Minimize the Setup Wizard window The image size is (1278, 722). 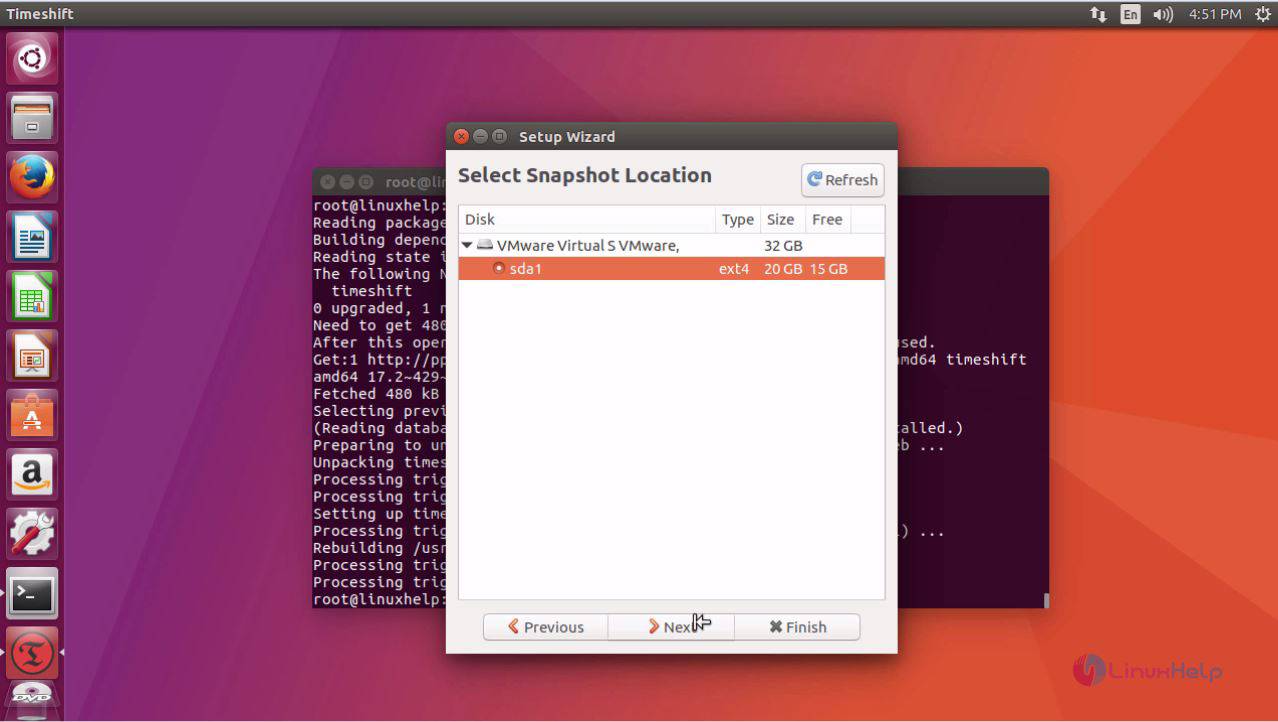tap(480, 137)
